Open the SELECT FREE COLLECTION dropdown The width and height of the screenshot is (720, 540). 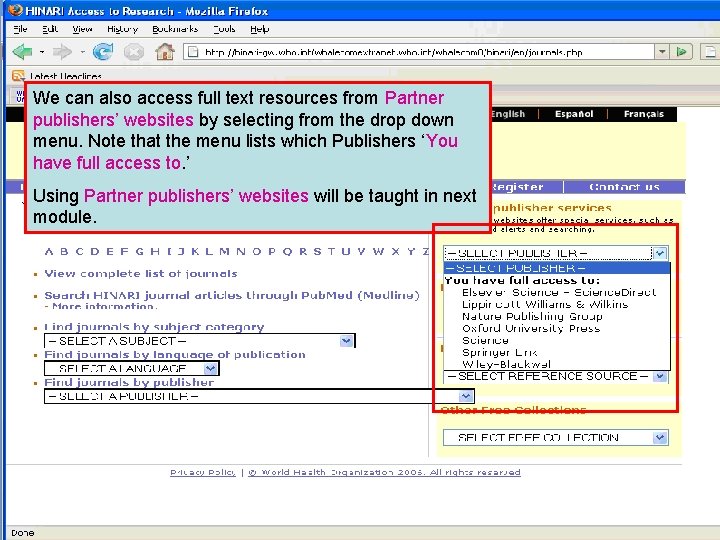(556, 438)
